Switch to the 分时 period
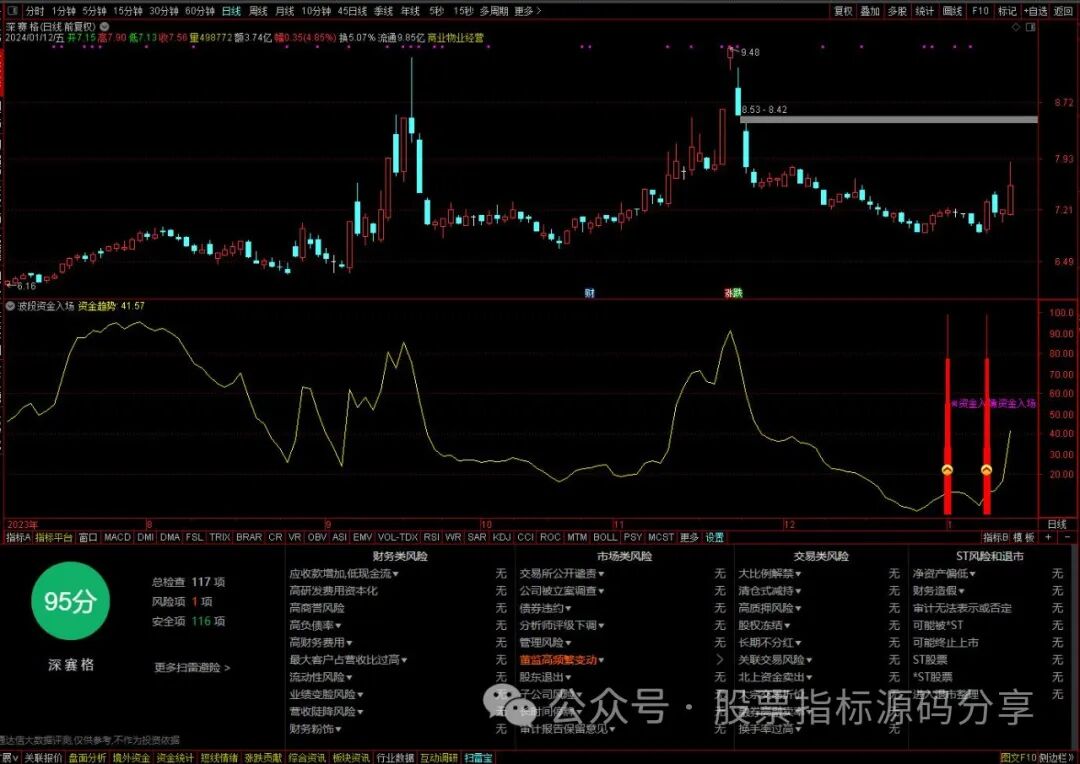Screen dimensions: 1080x764 [34, 11]
